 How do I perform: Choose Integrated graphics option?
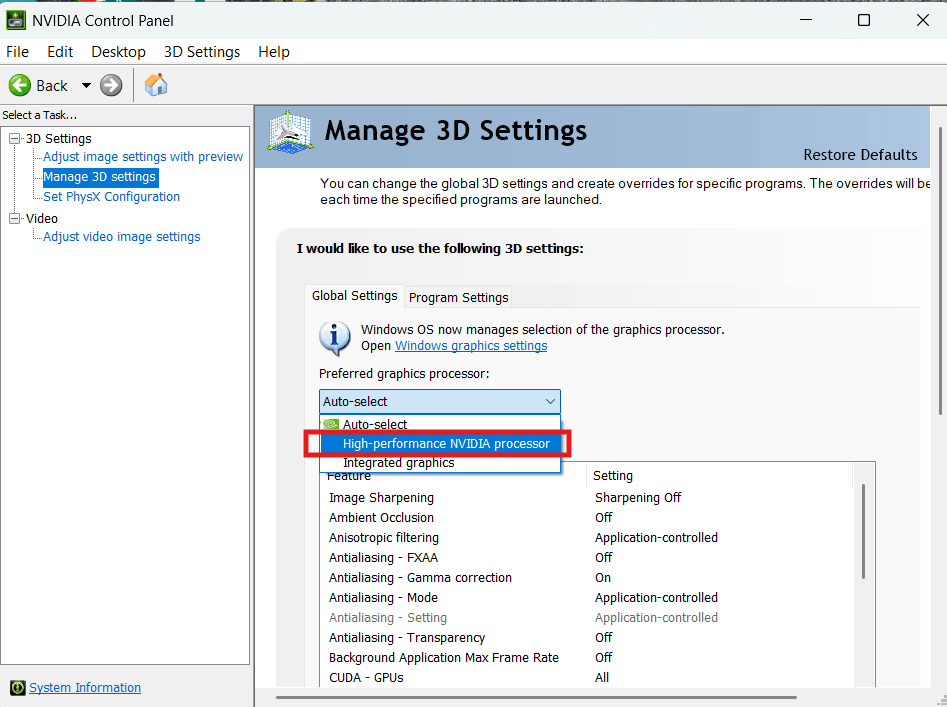[440, 462]
